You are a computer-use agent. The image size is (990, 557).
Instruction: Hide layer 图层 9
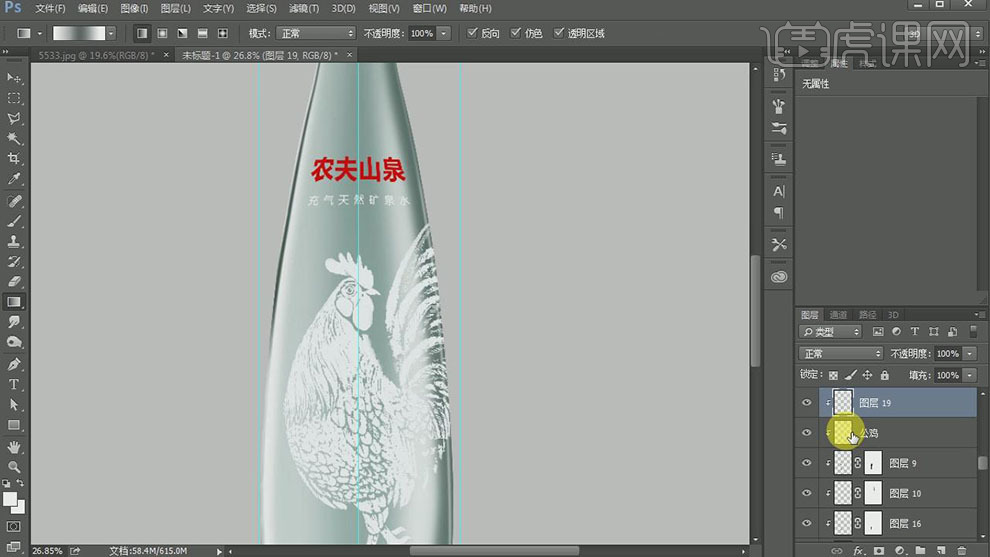pos(806,463)
